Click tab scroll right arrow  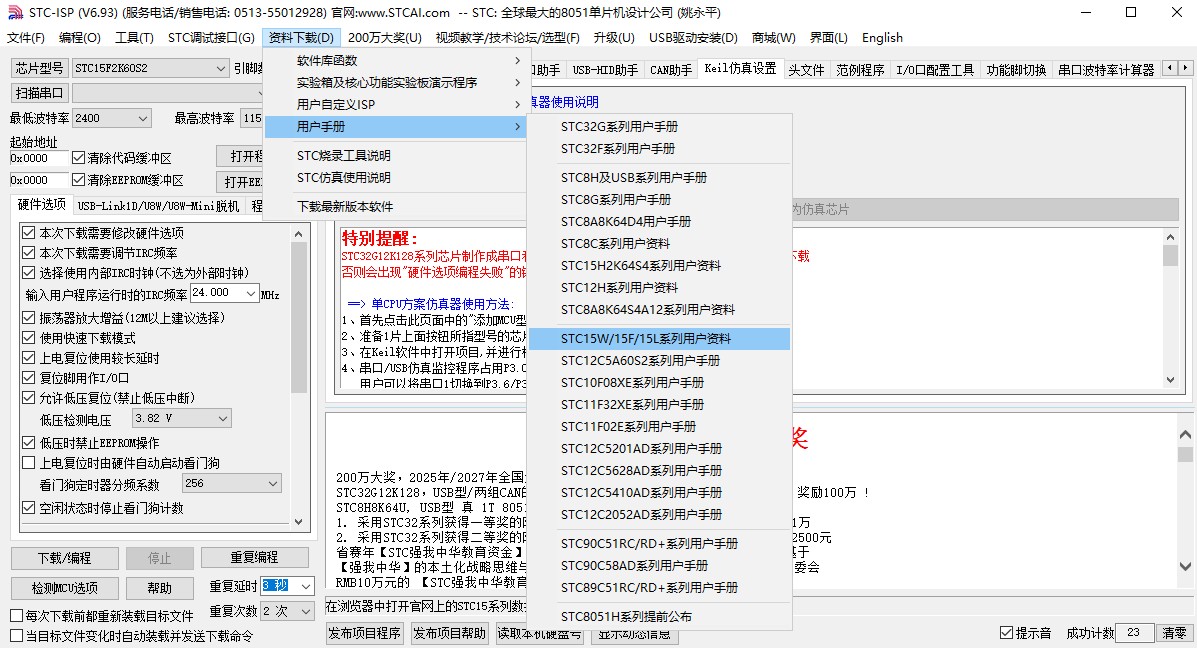tap(1185, 68)
